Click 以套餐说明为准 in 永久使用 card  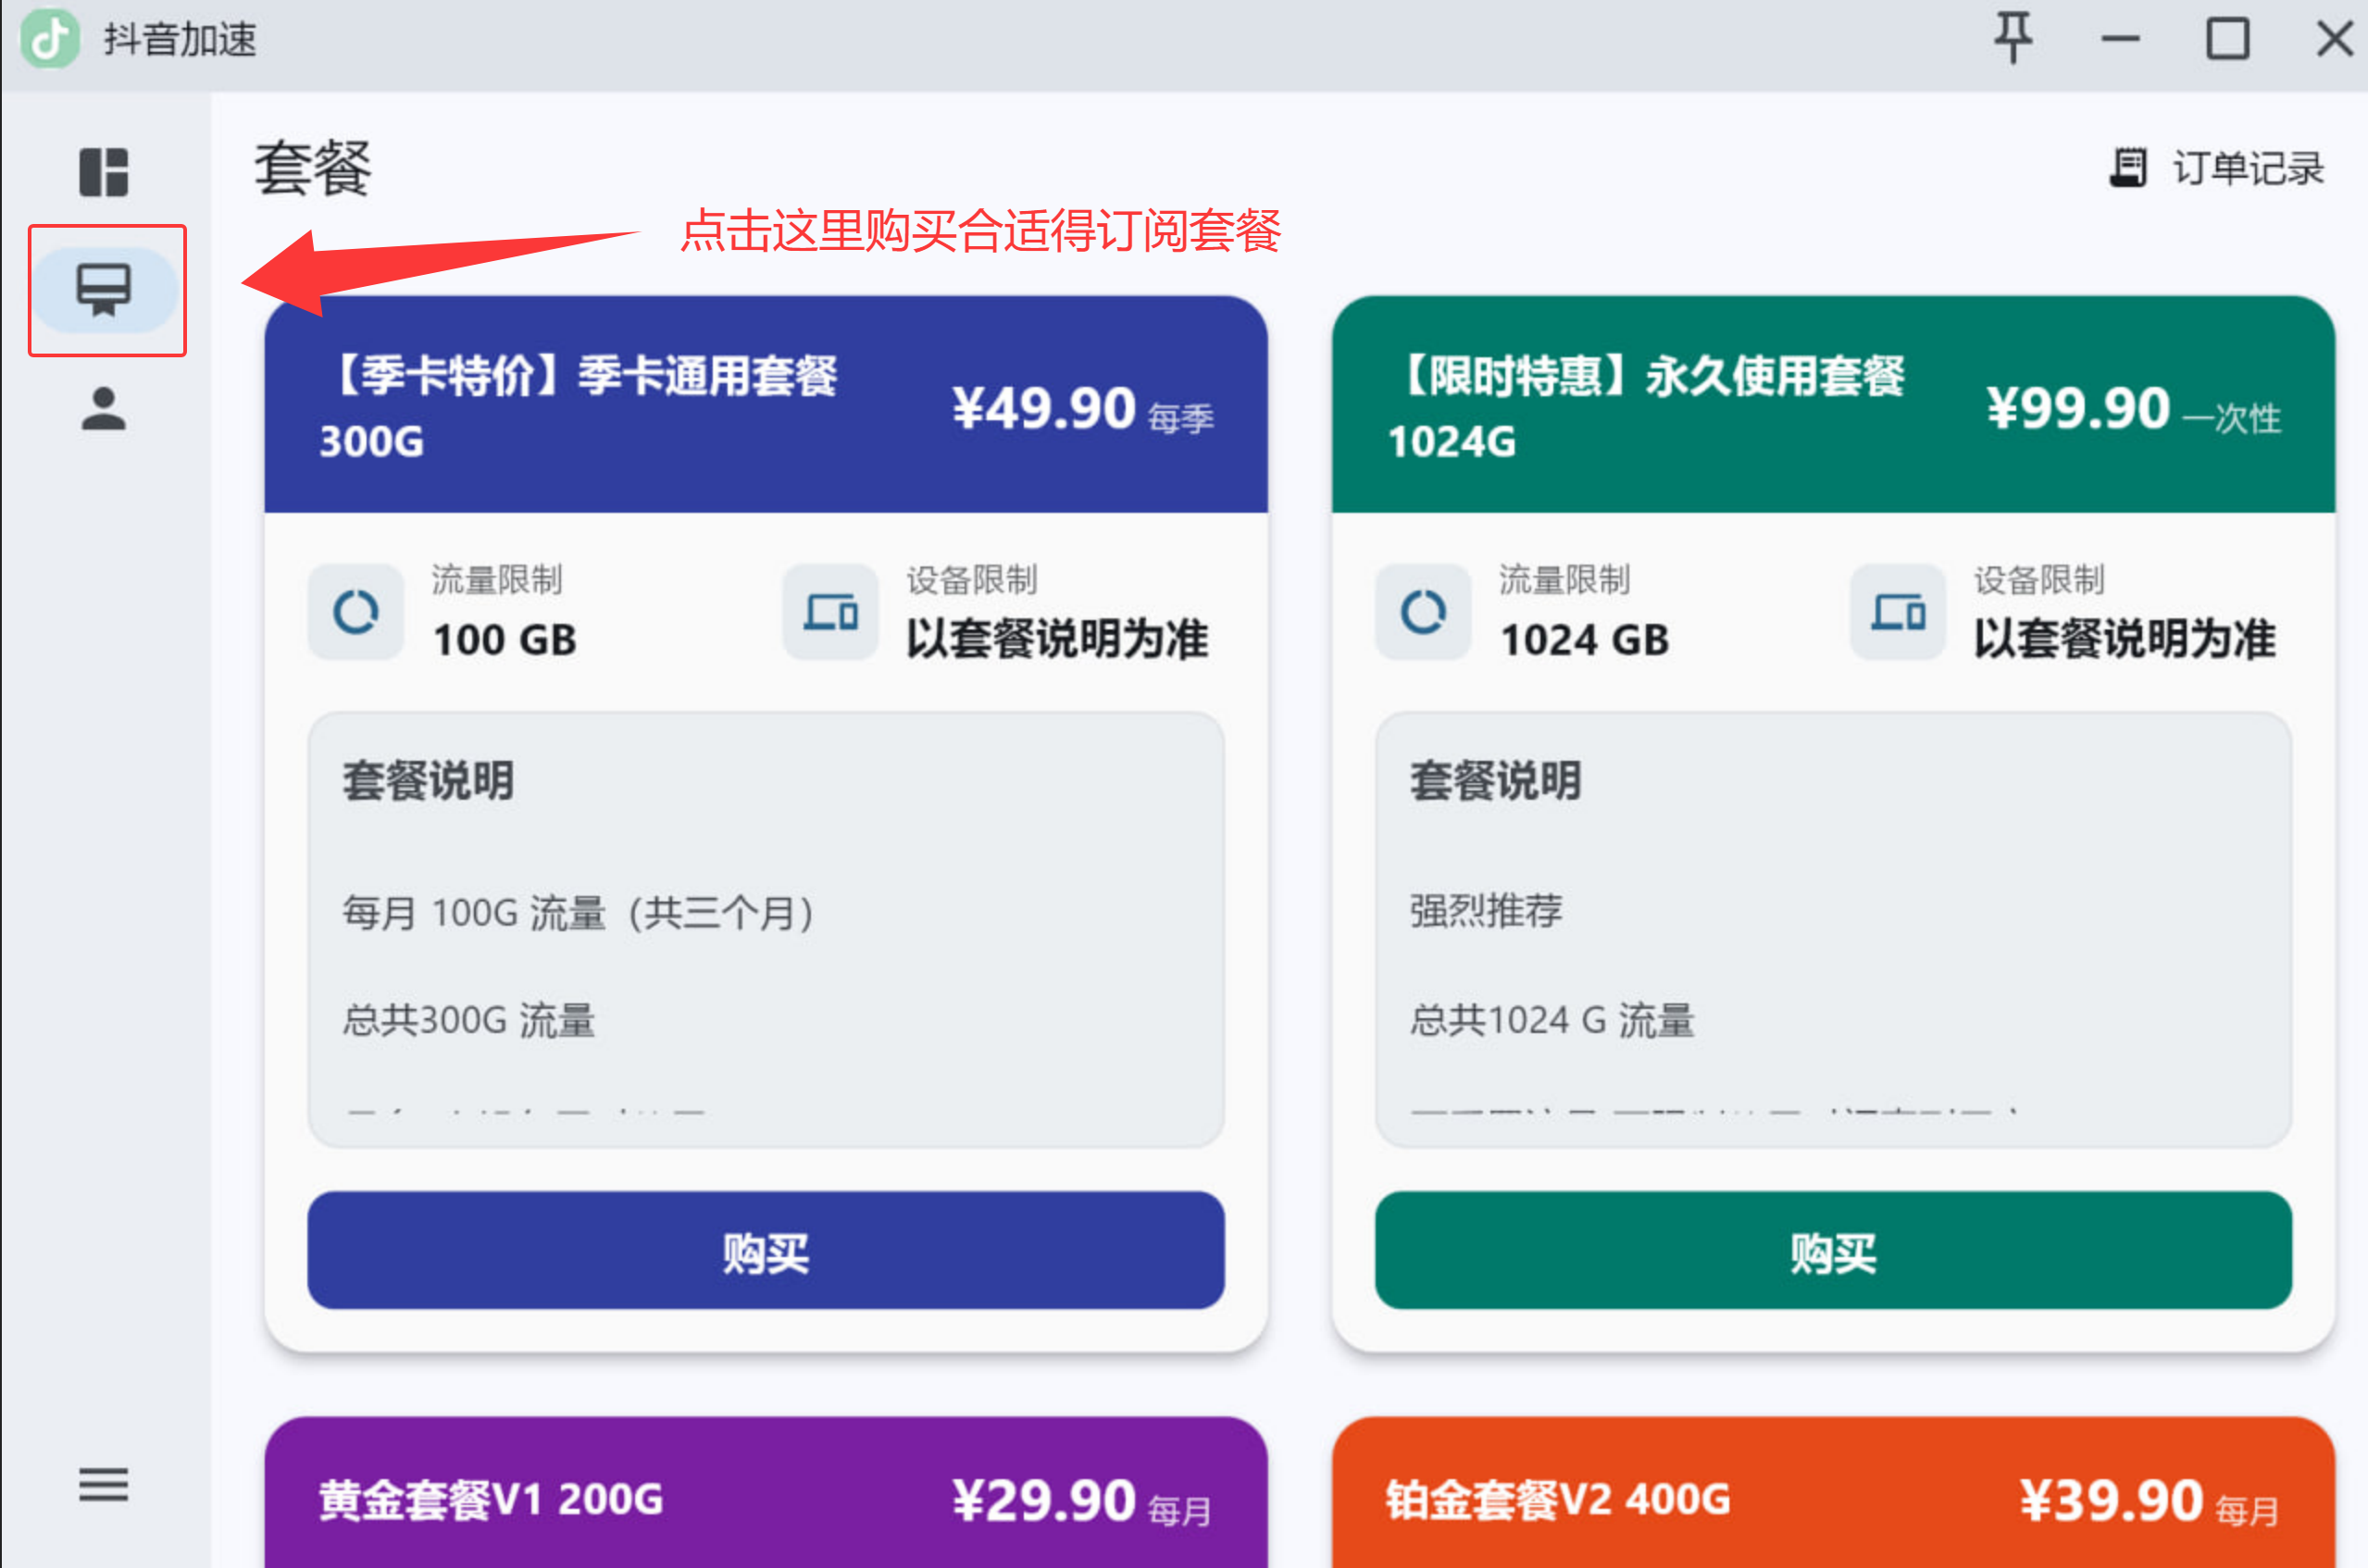2124,639
